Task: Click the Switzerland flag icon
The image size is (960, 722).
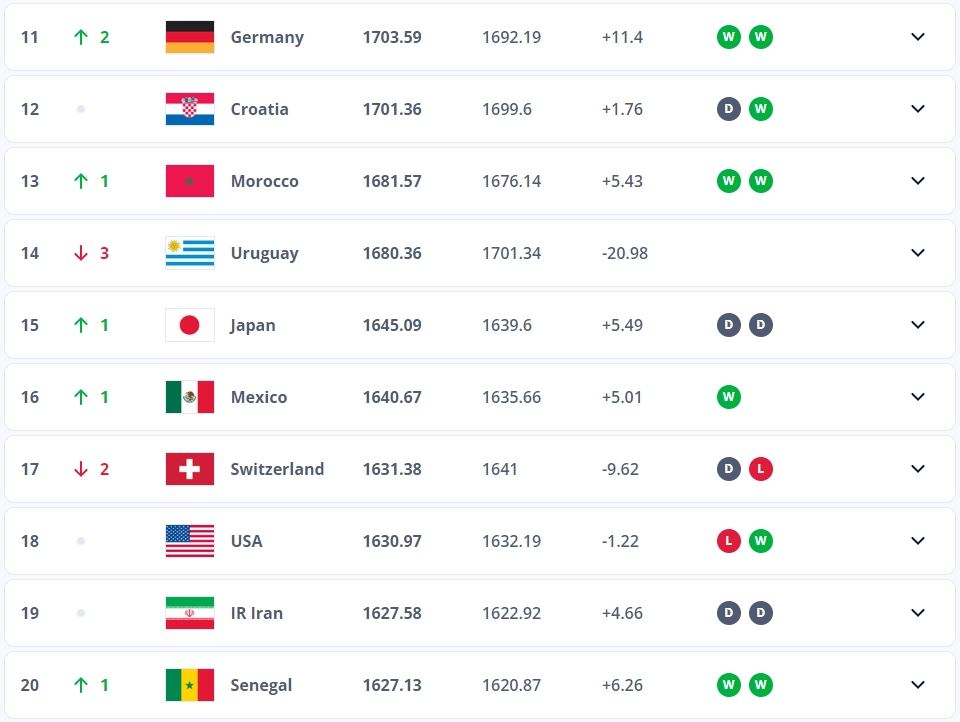Action: [190, 469]
